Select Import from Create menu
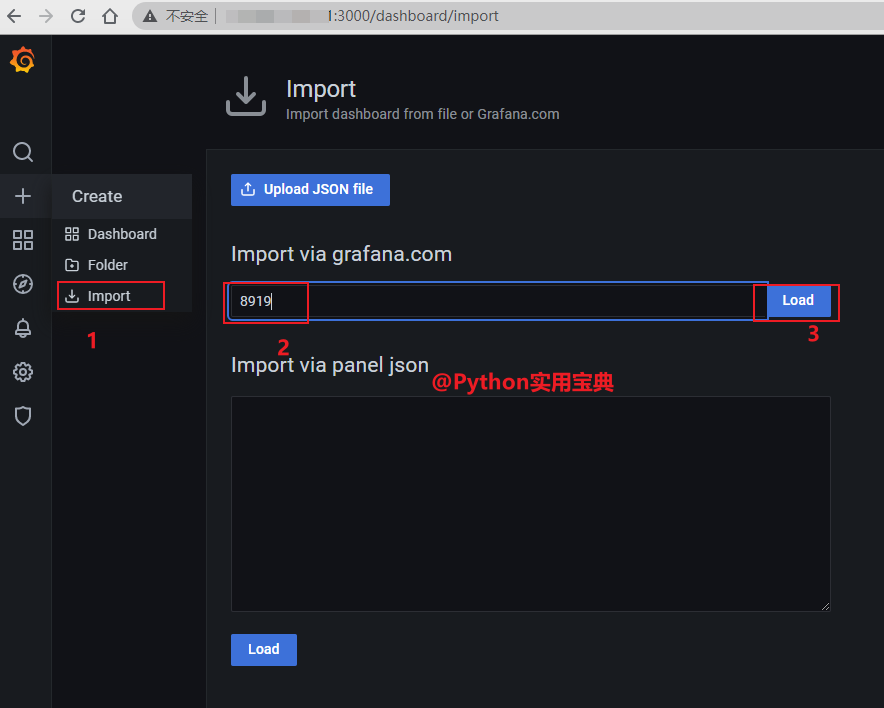Viewport: 884px width, 708px height. point(108,296)
